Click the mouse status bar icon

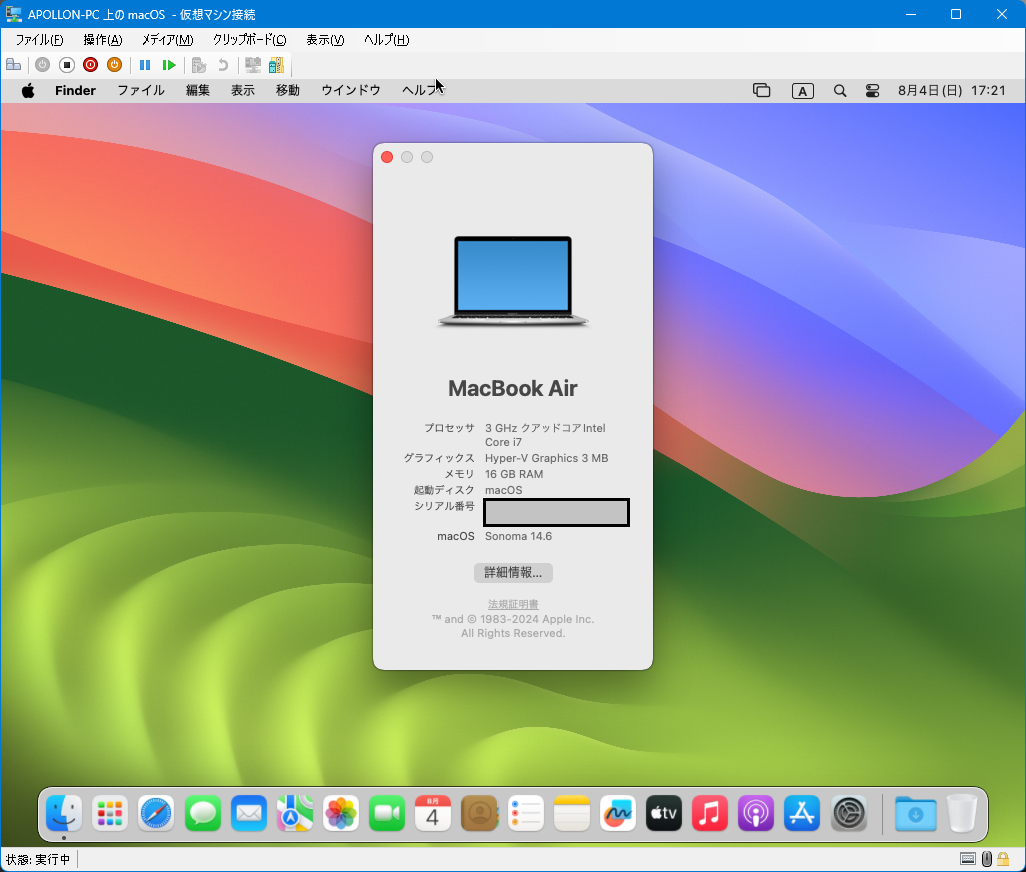point(987,859)
